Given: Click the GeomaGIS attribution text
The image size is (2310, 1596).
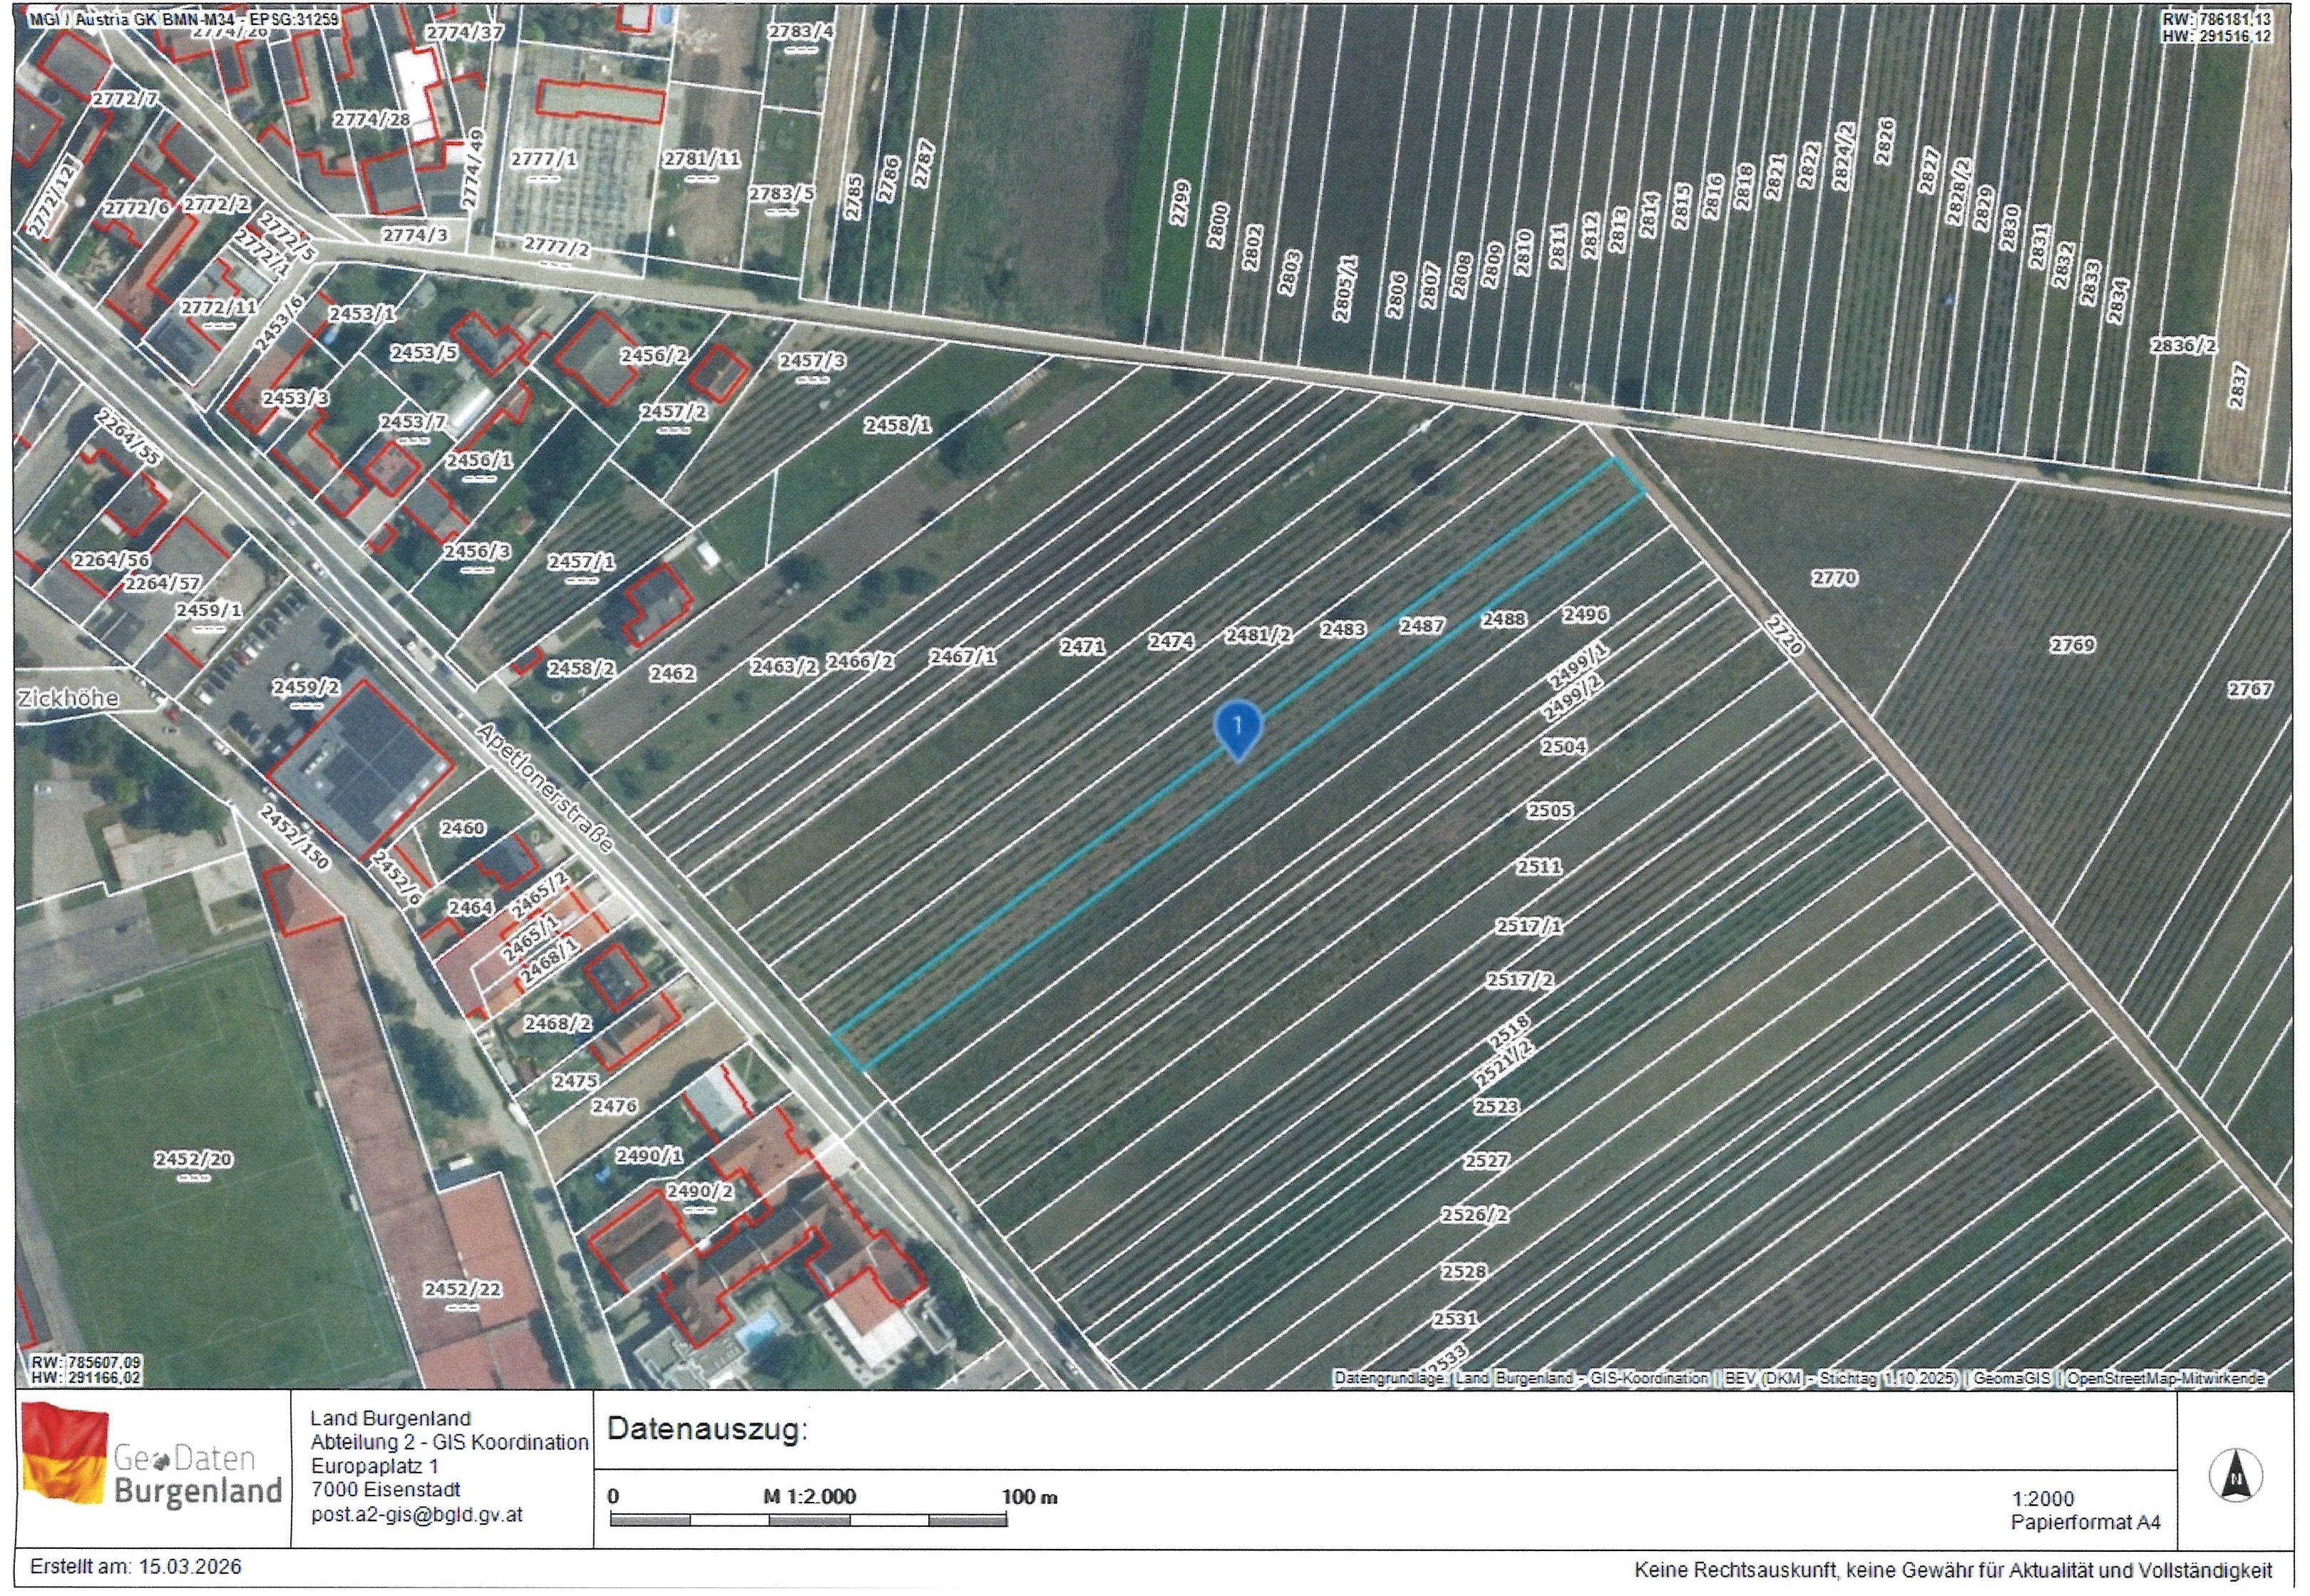Looking at the screenshot, I should [2011, 1378].
